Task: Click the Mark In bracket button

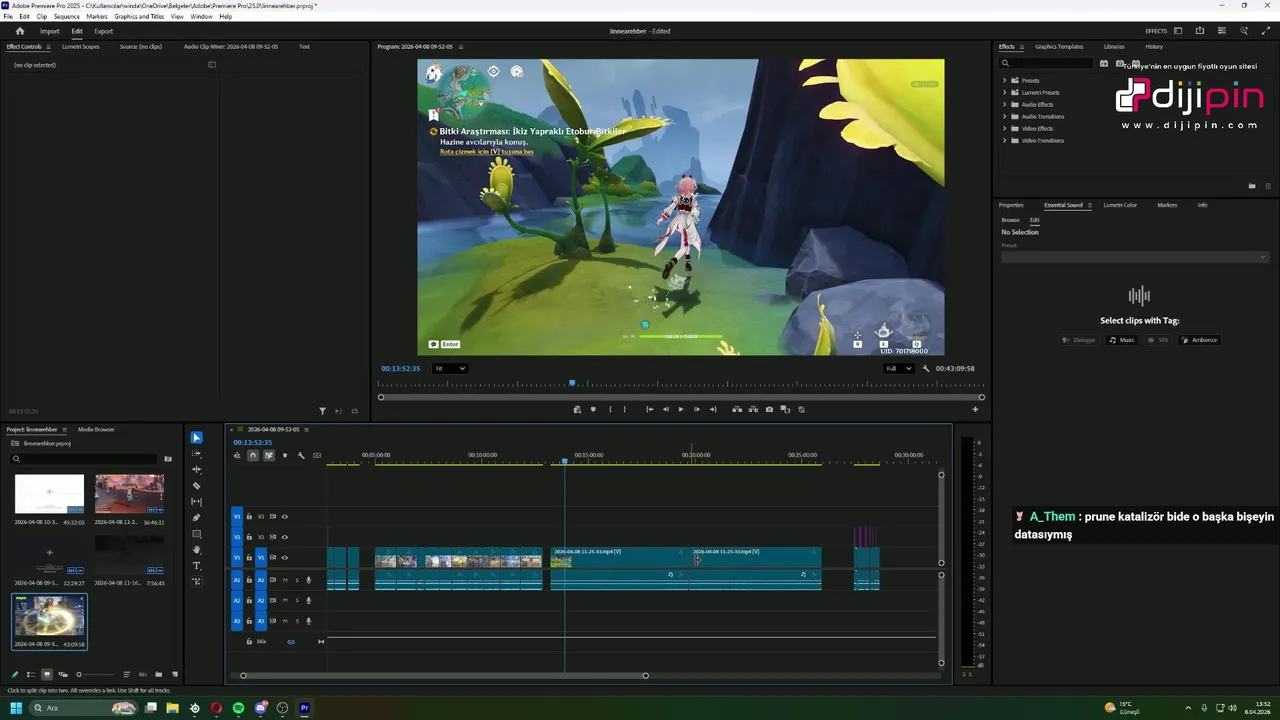Action: [609, 409]
